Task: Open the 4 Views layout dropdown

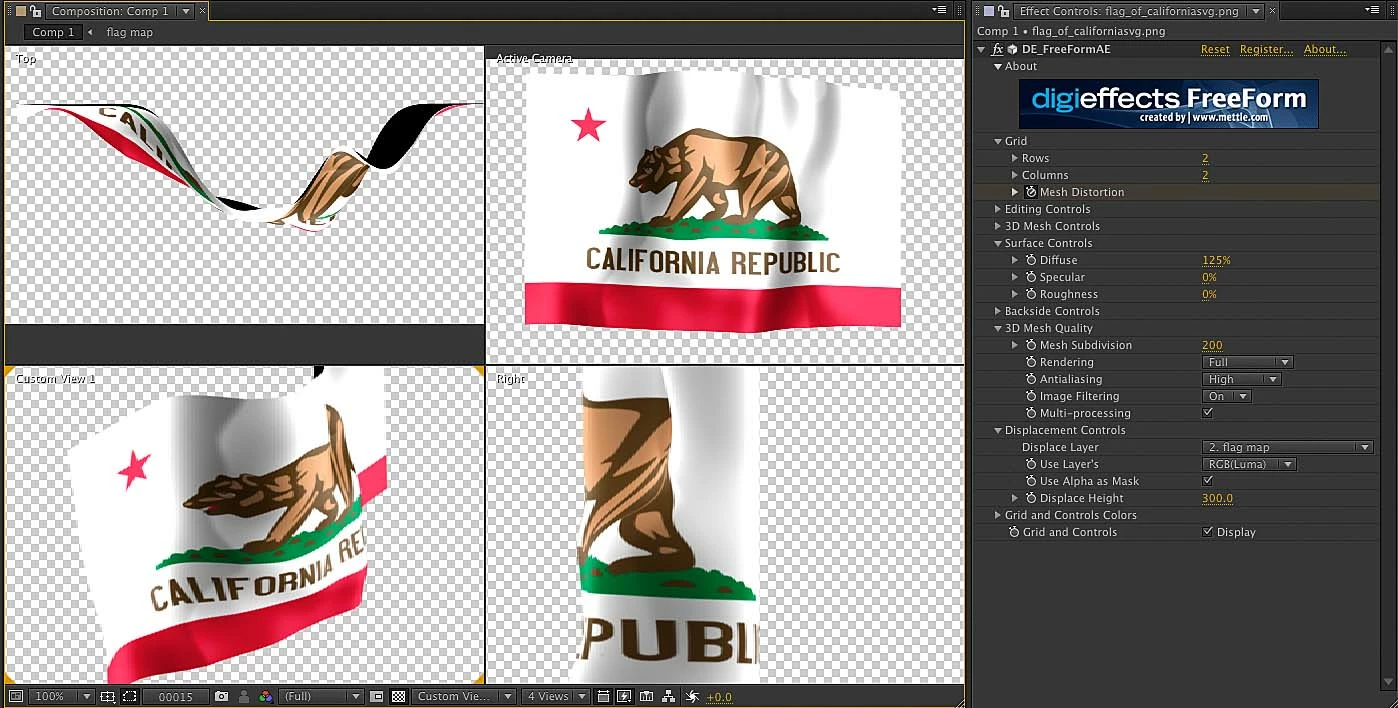Action: (x=557, y=696)
